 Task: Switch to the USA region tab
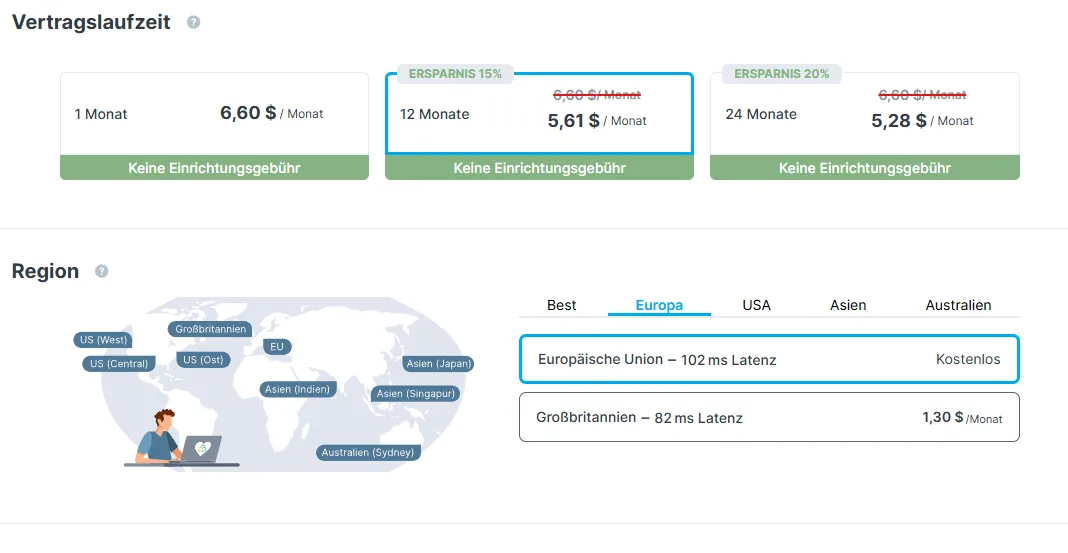coord(757,305)
